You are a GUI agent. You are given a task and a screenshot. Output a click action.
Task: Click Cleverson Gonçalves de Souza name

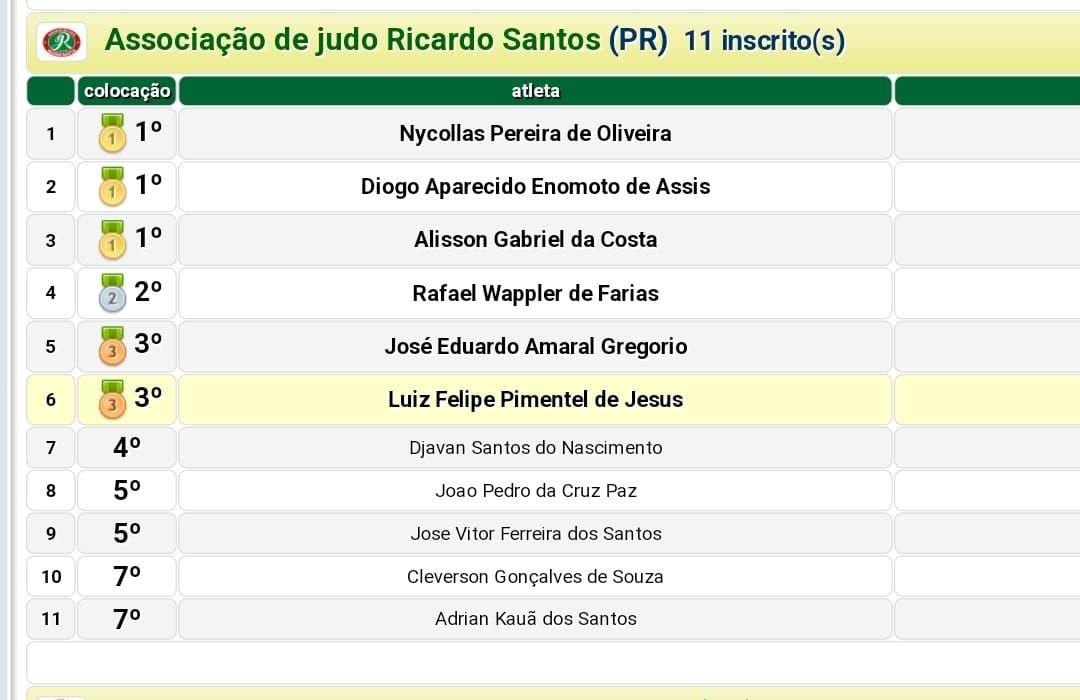(x=535, y=577)
